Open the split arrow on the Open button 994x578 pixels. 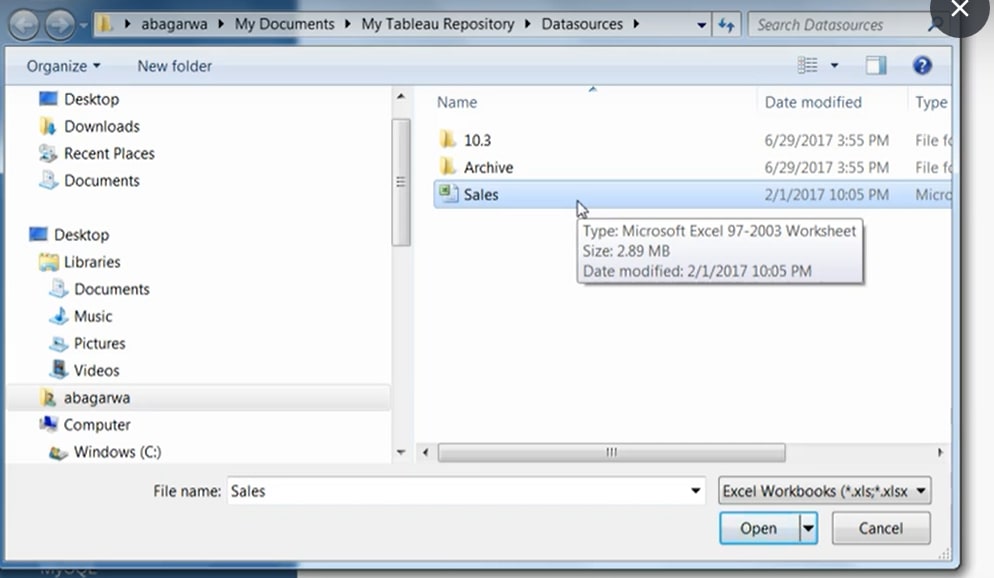(x=808, y=528)
